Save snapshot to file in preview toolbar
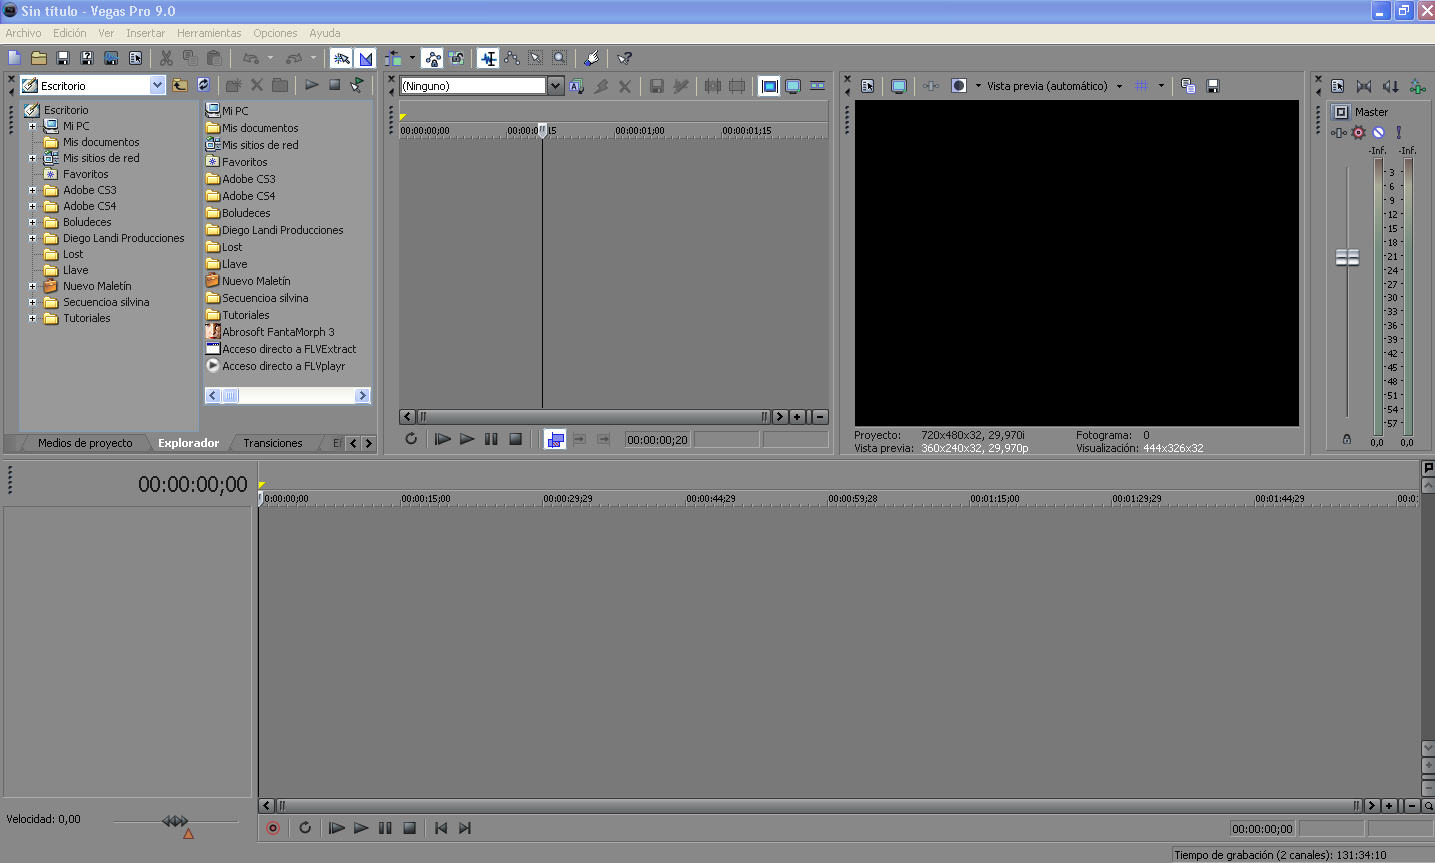This screenshot has height=863, width=1435. [1213, 86]
